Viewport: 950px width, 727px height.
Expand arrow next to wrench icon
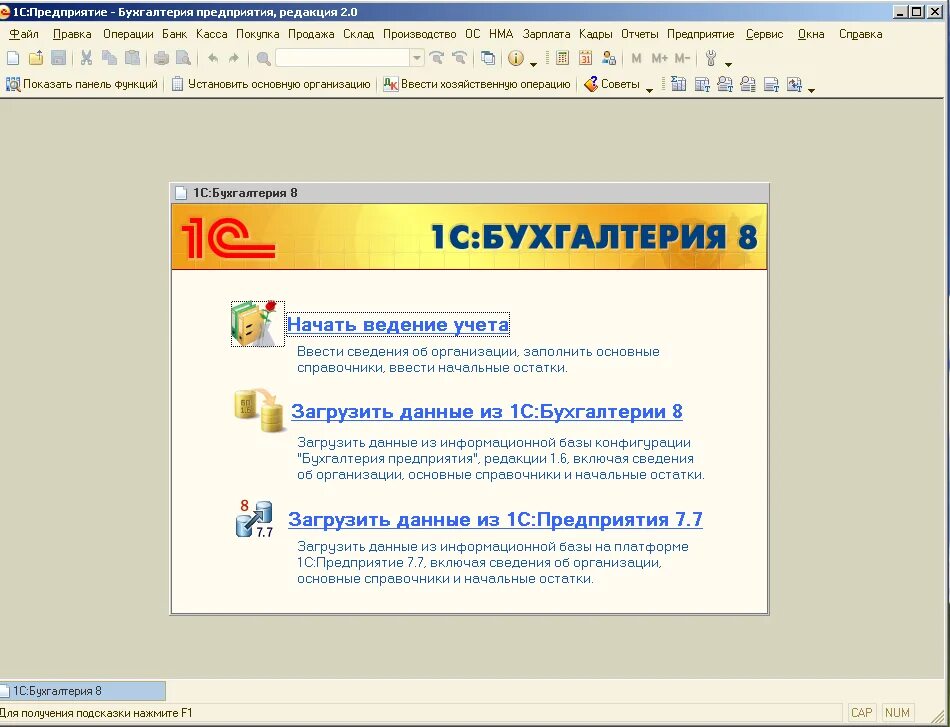(728, 63)
